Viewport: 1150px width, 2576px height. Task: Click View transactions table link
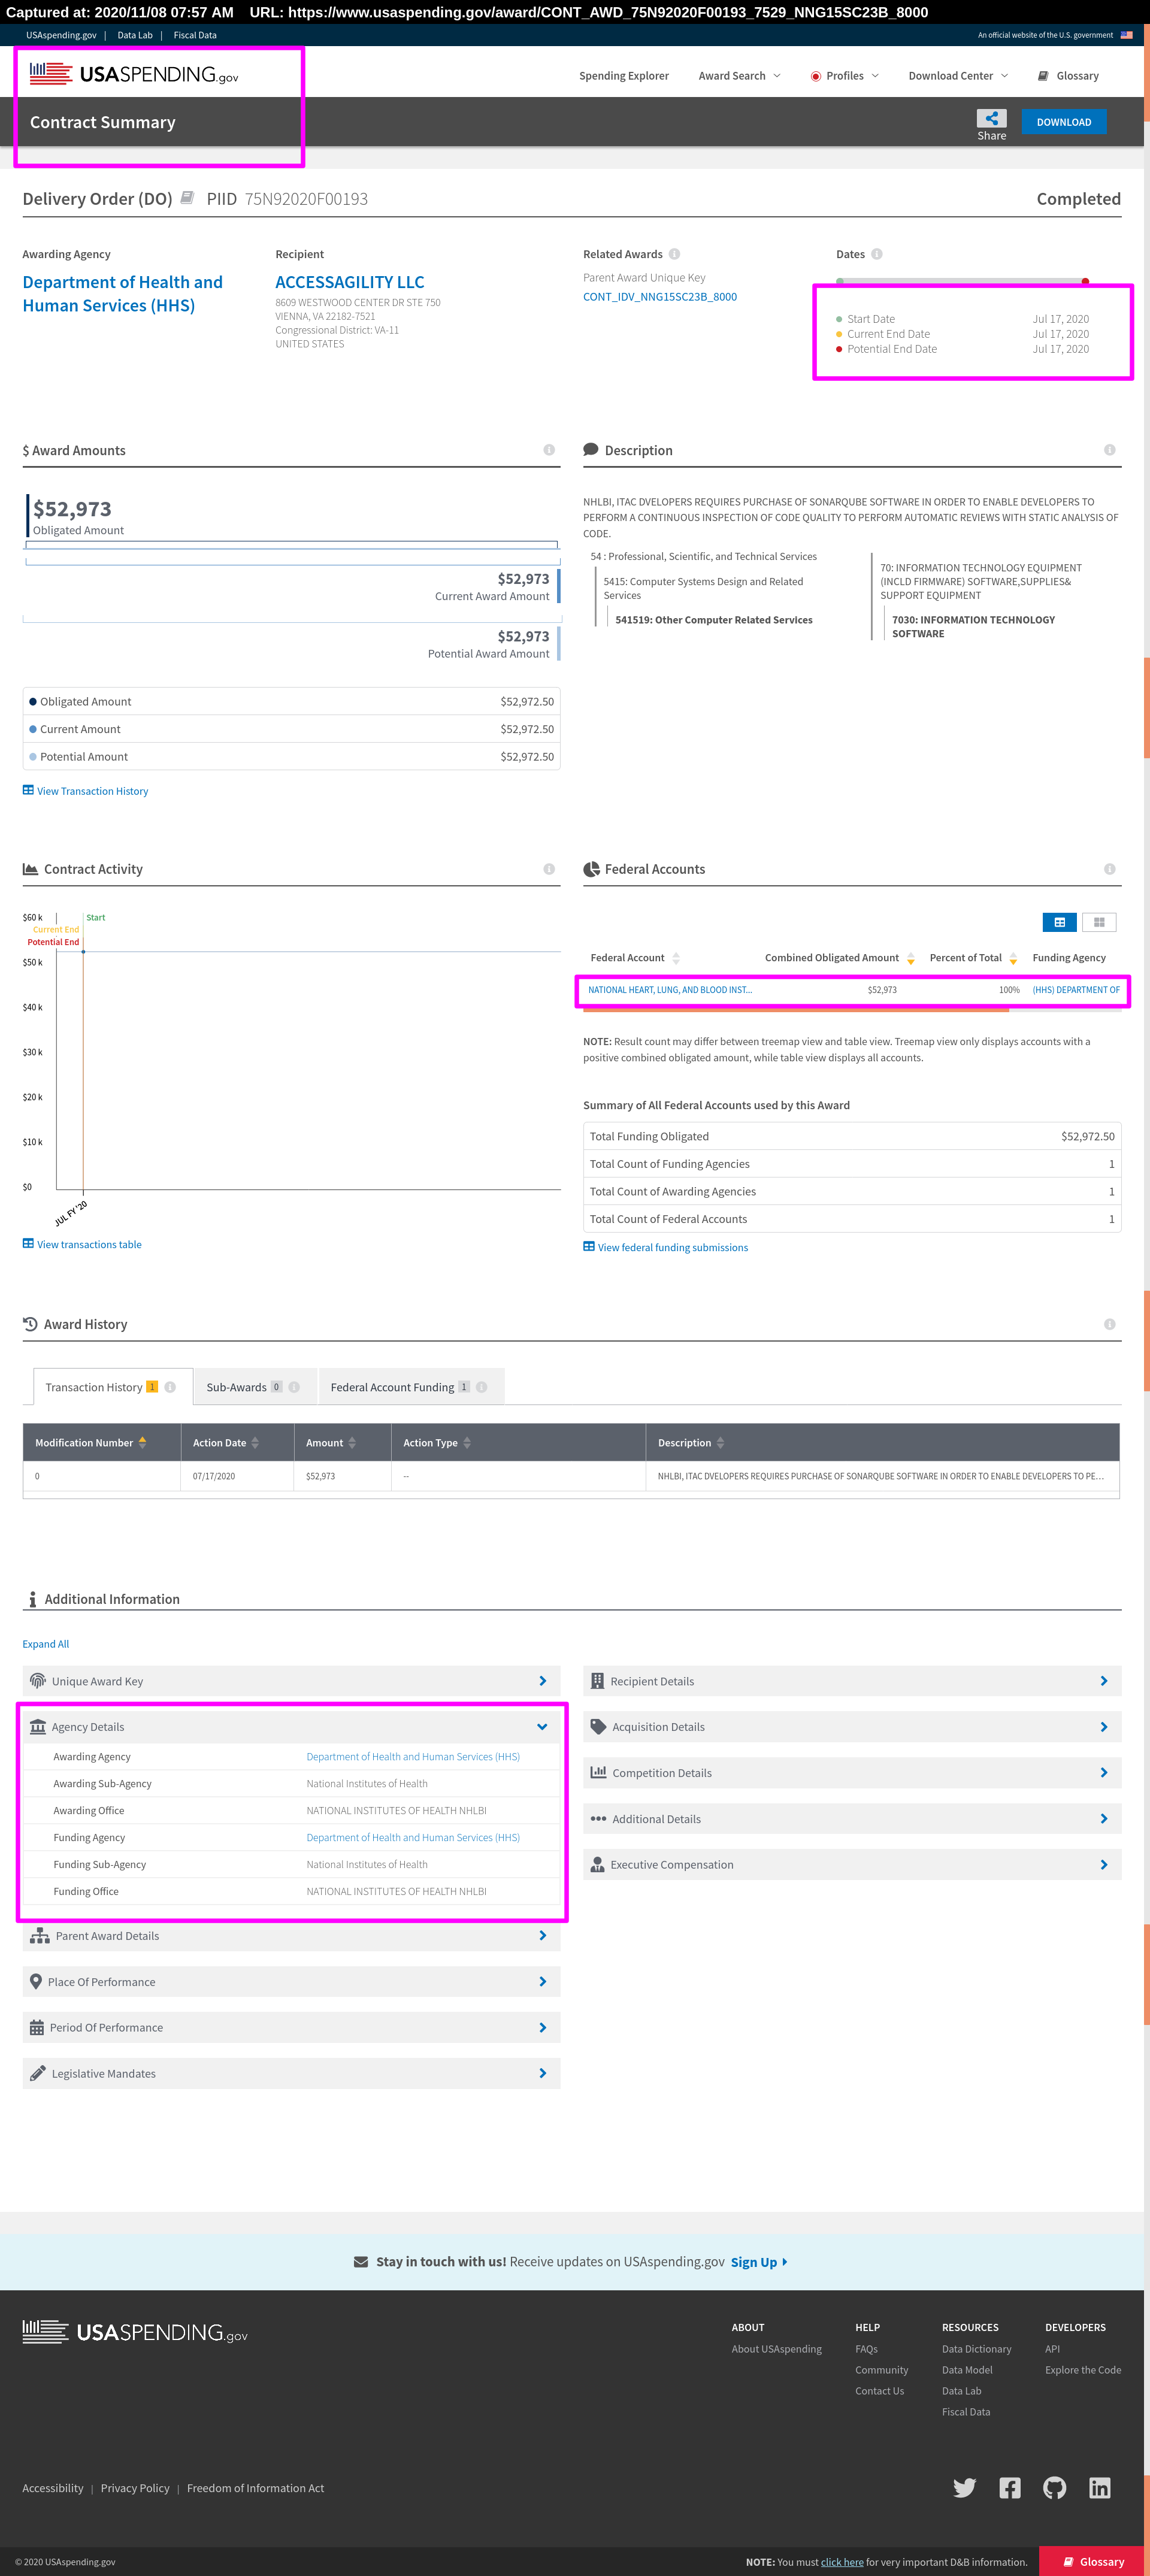[82, 1244]
